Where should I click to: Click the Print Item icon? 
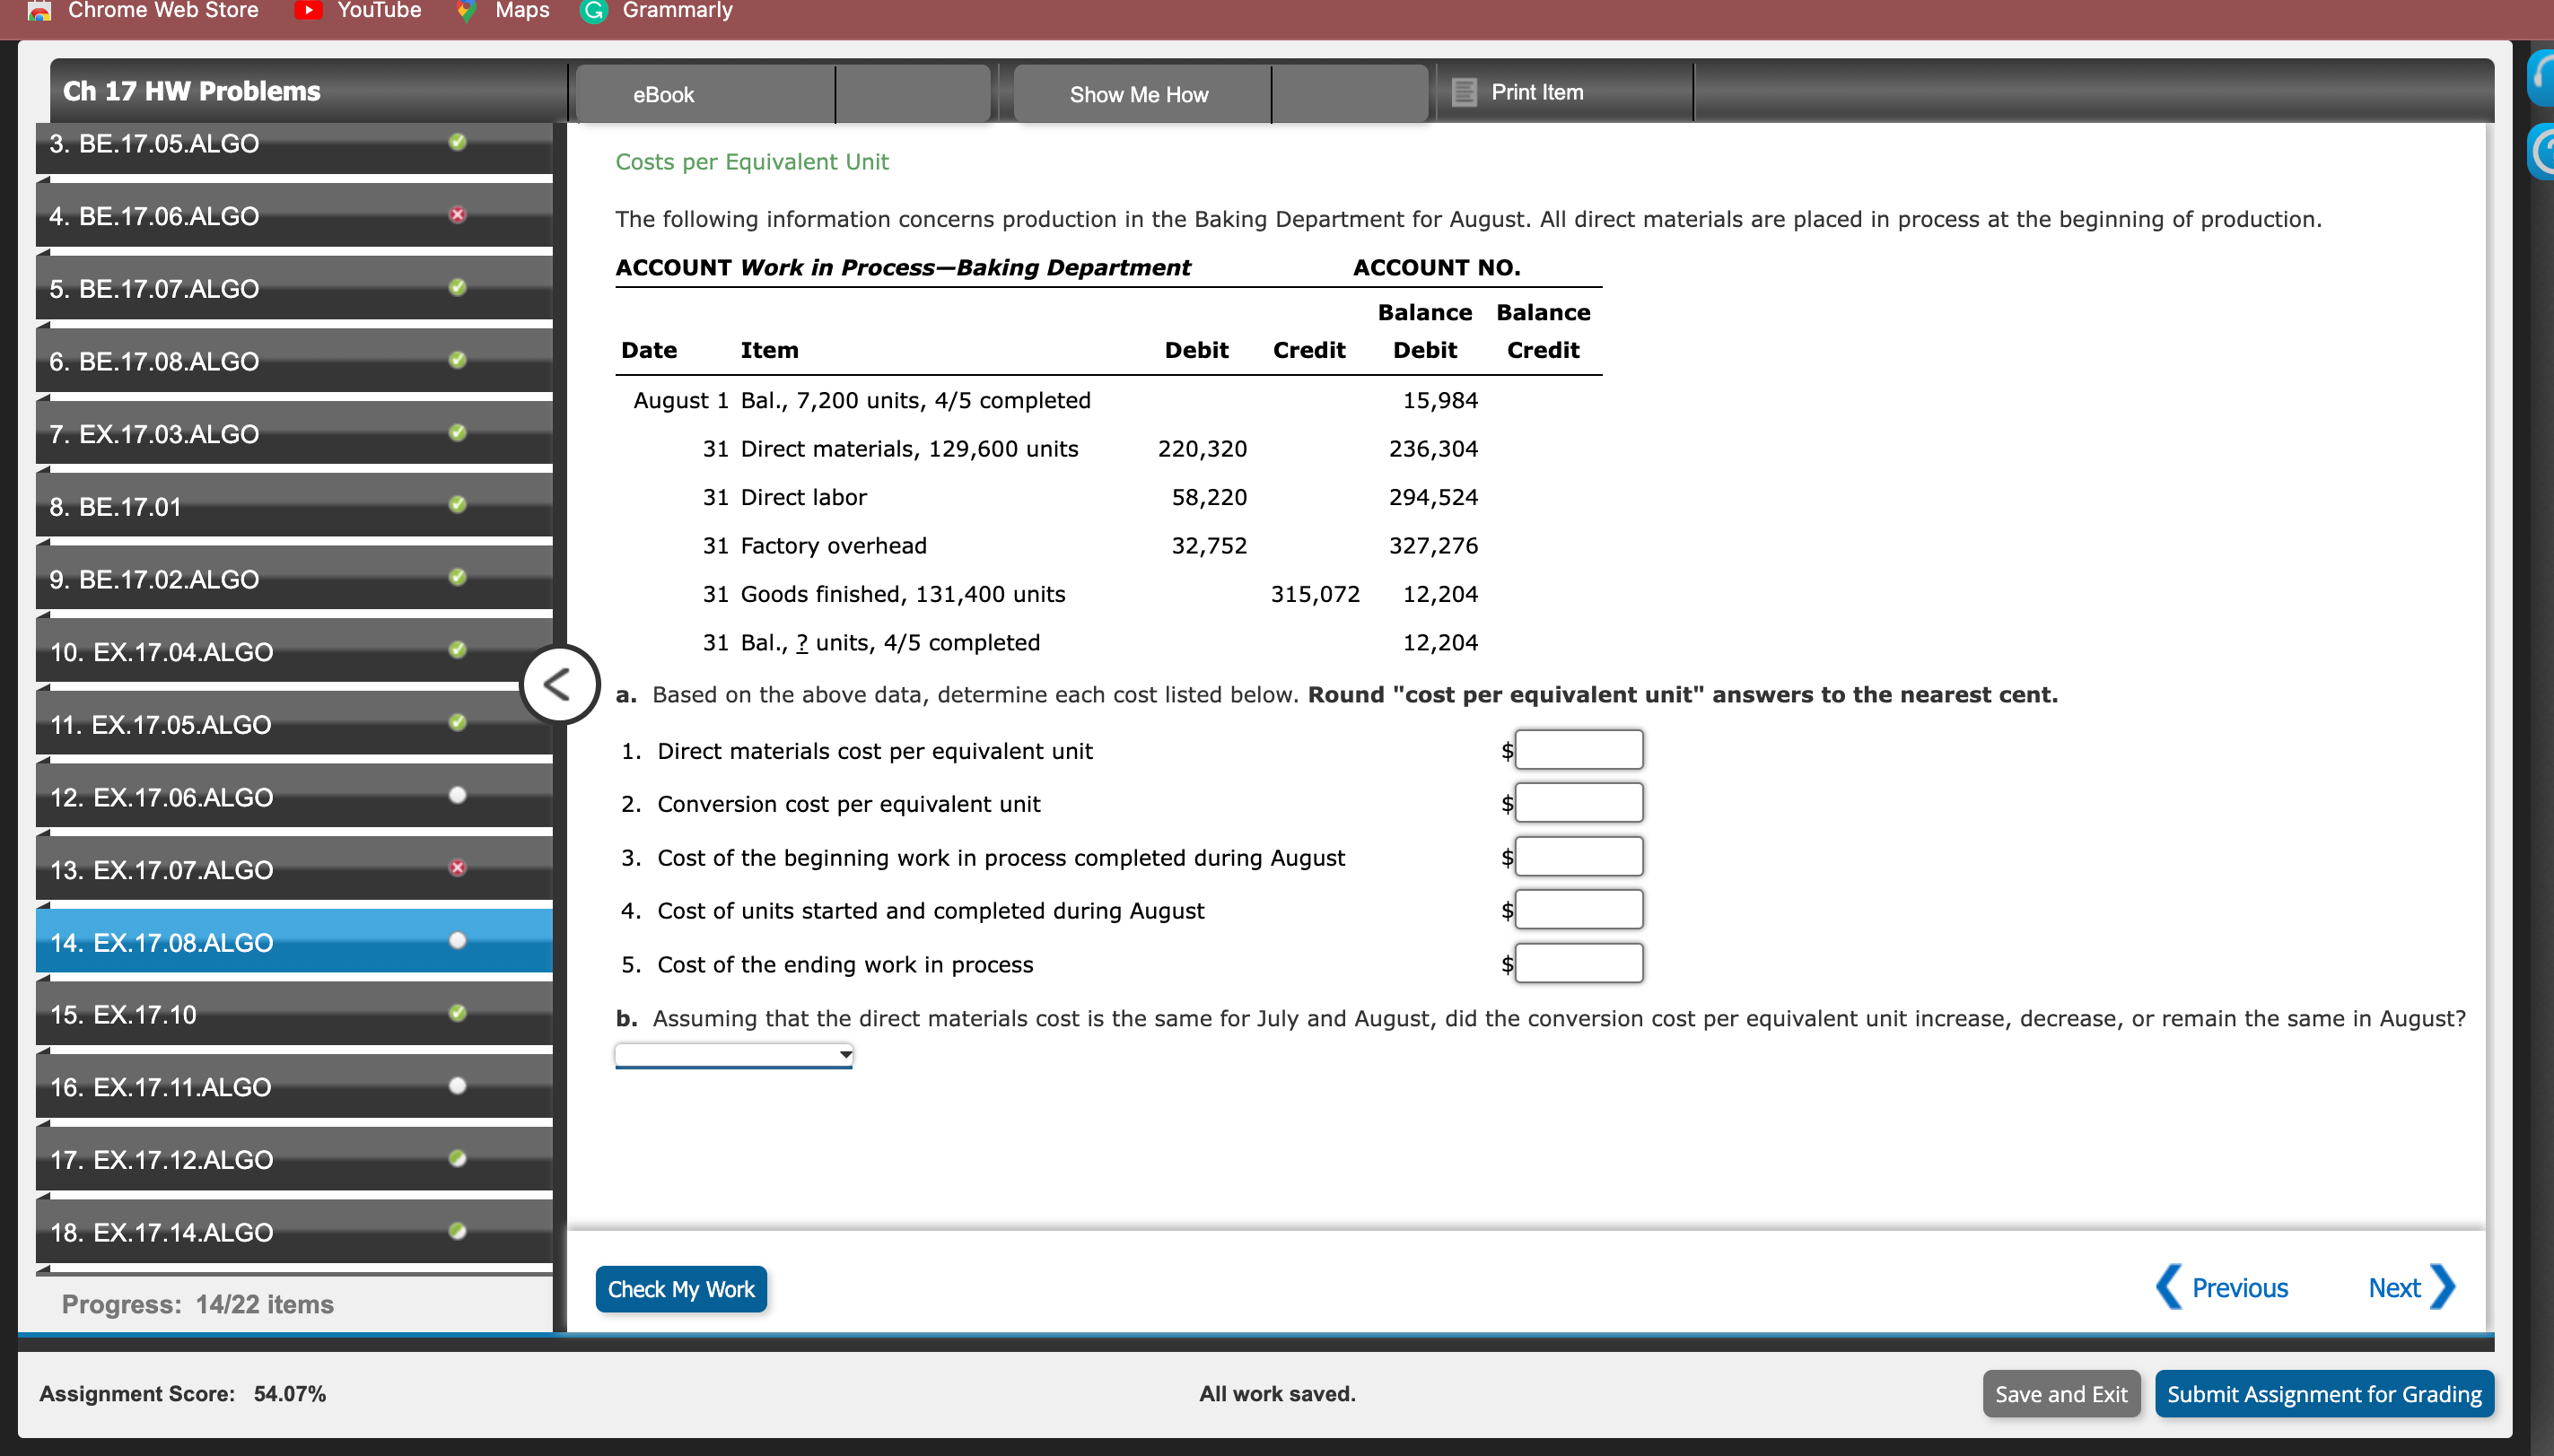[1464, 92]
